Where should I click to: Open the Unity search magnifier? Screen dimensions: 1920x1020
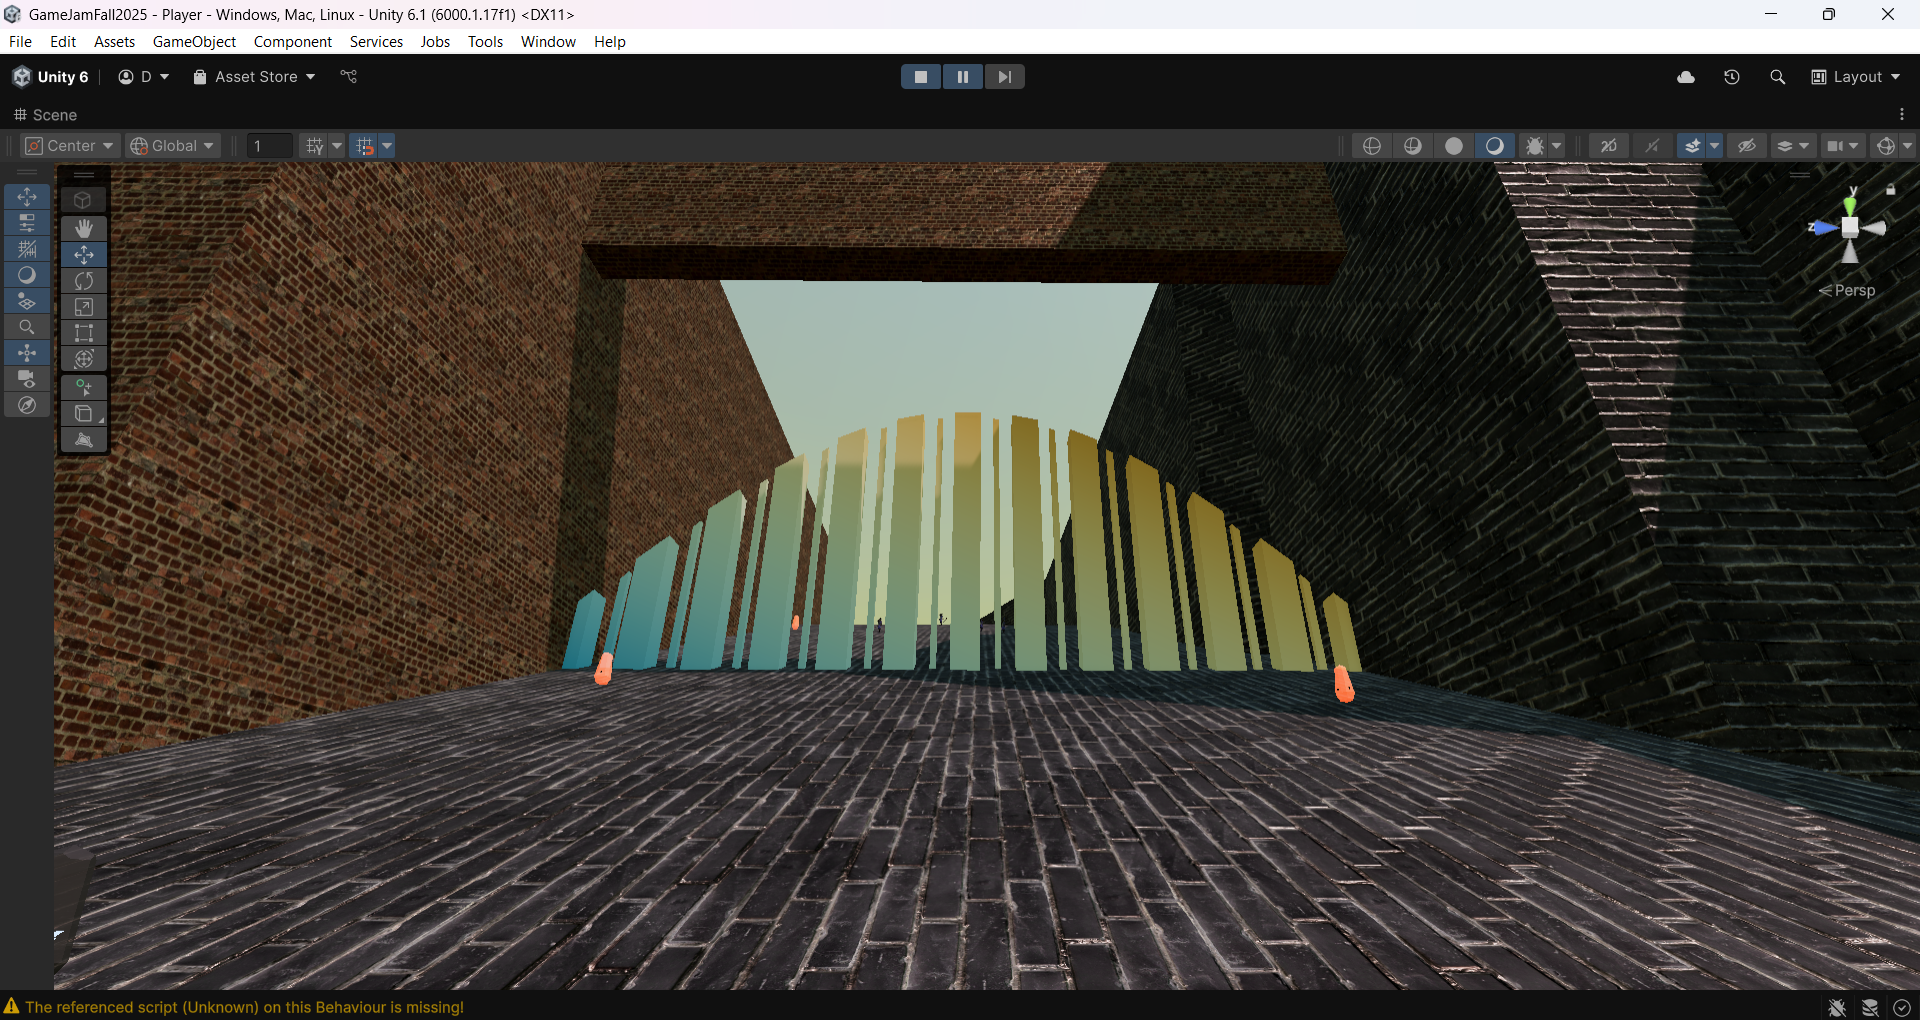pyautogui.click(x=1777, y=77)
